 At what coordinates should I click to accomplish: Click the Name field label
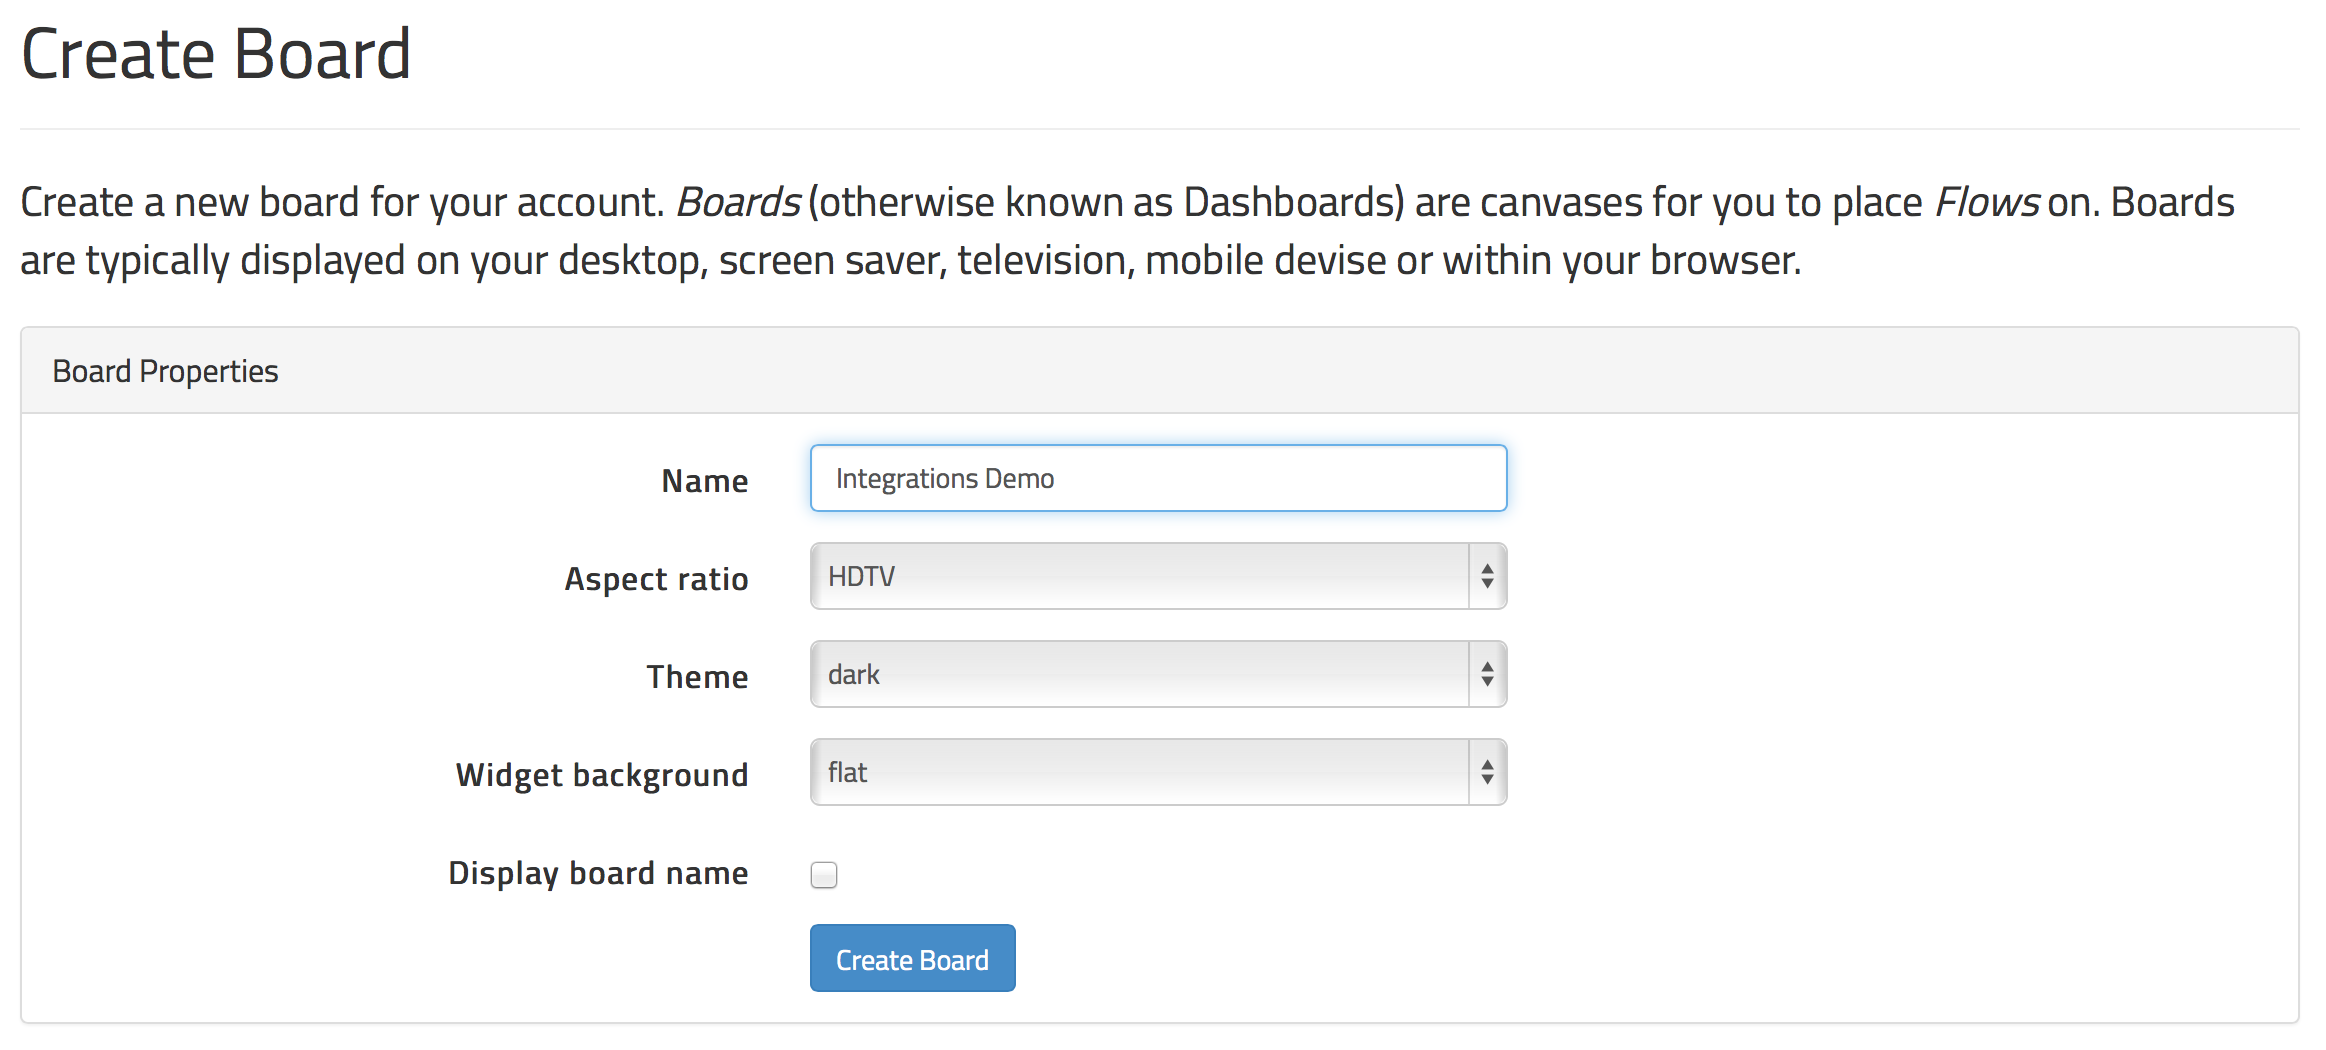(x=705, y=481)
